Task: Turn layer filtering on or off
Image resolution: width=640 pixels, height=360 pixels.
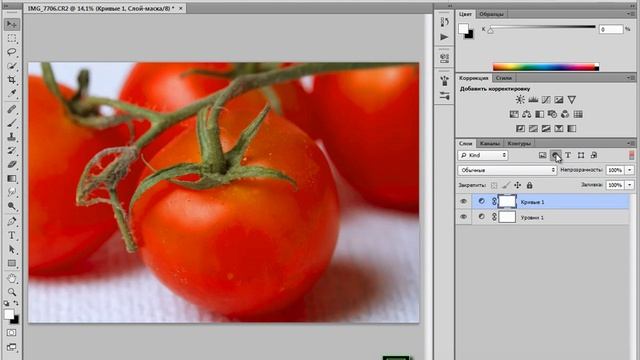Action: click(631, 155)
